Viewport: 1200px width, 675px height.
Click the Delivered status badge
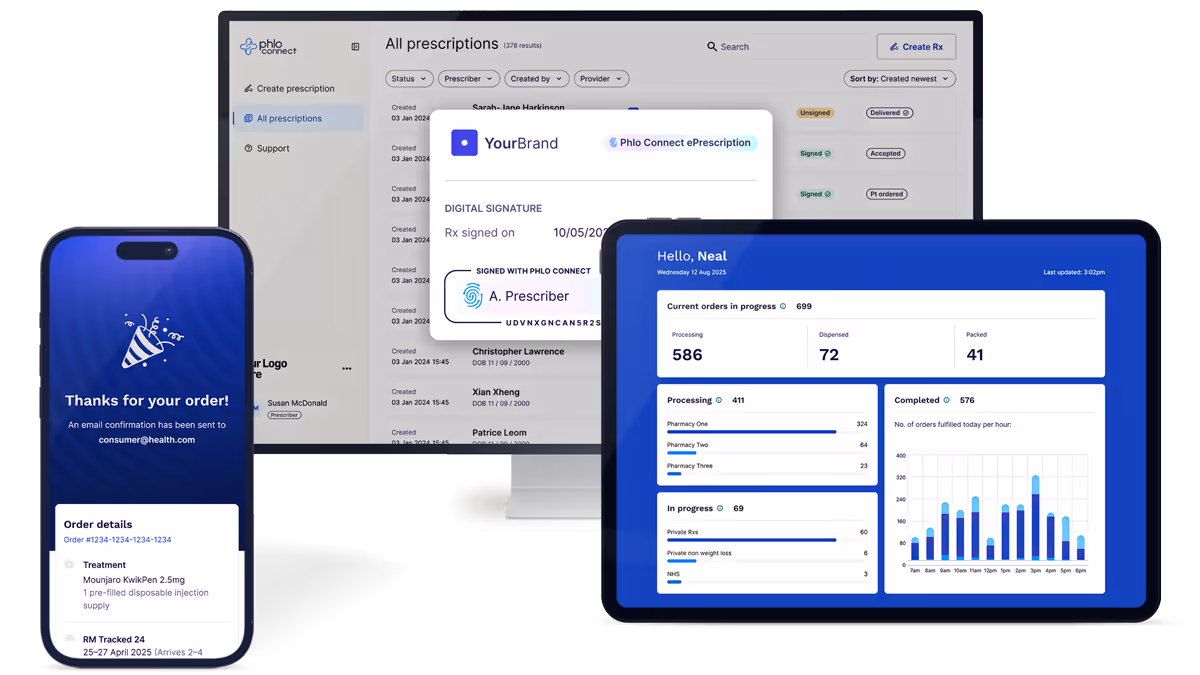coord(890,113)
